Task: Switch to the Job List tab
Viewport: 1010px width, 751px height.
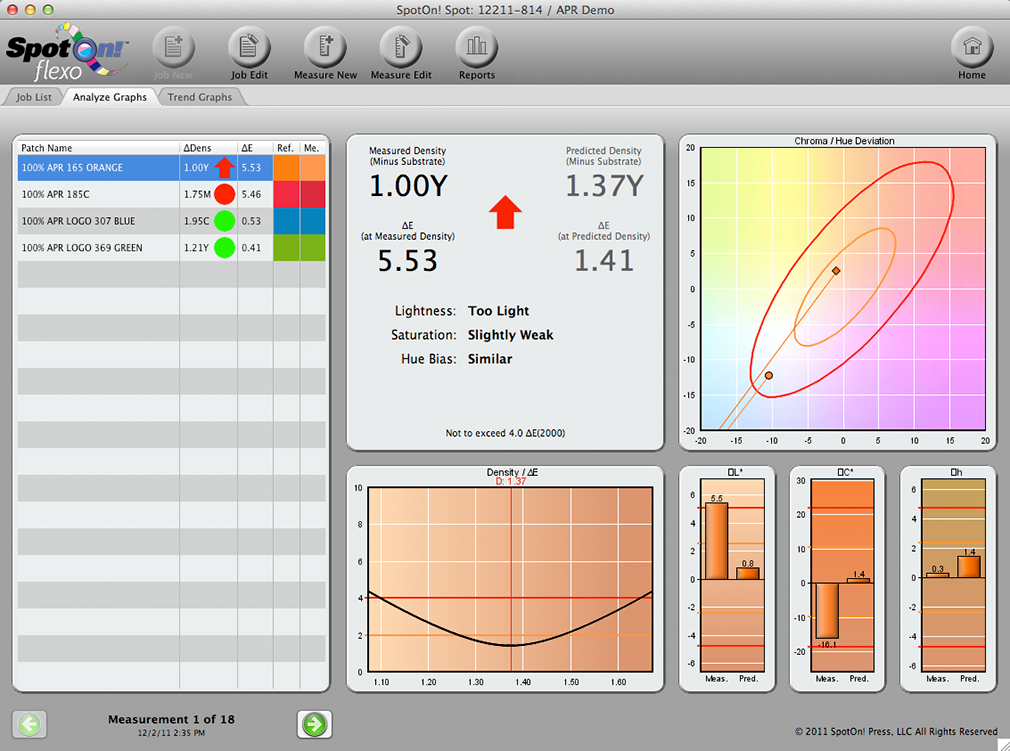Action: (34, 97)
